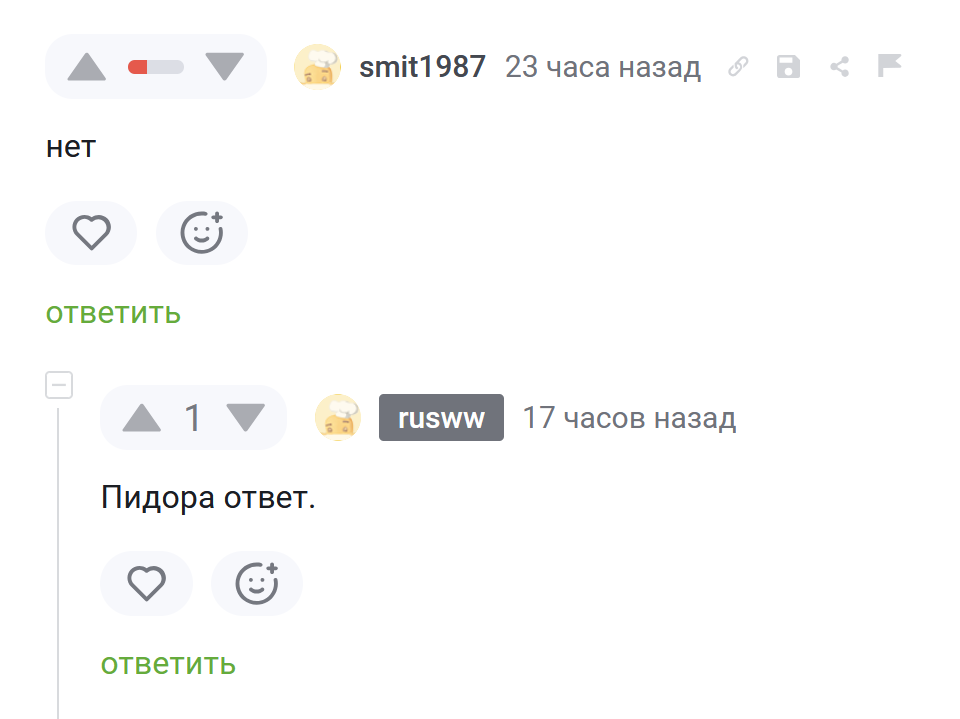Viewport: 960px width, 719px height.
Task: Upvote the reply by rusww
Action: [x=142, y=418]
